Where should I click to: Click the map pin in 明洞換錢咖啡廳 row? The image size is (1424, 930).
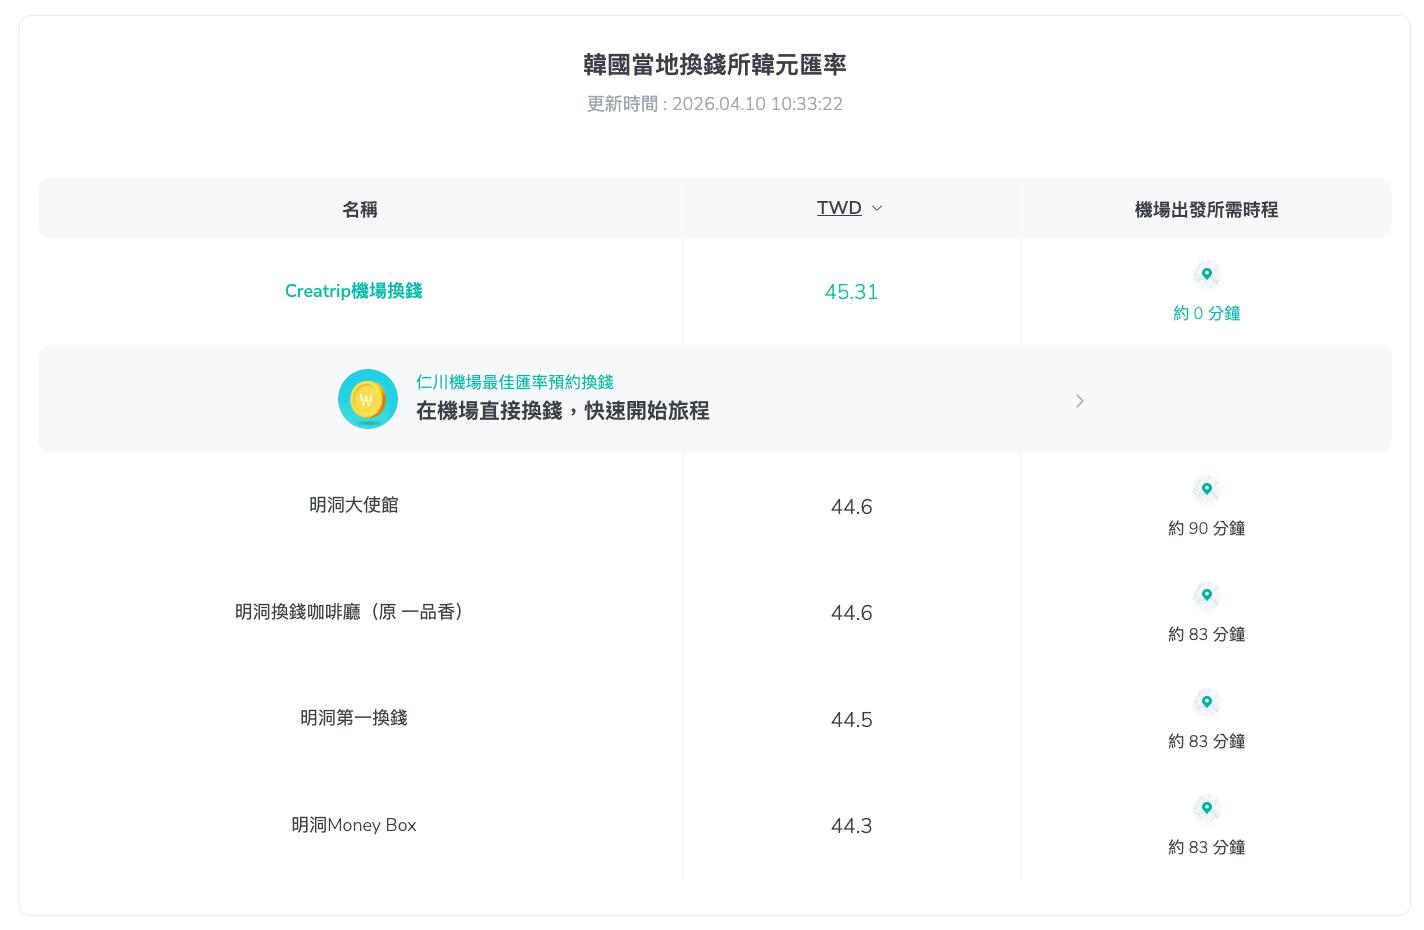tap(1206, 595)
